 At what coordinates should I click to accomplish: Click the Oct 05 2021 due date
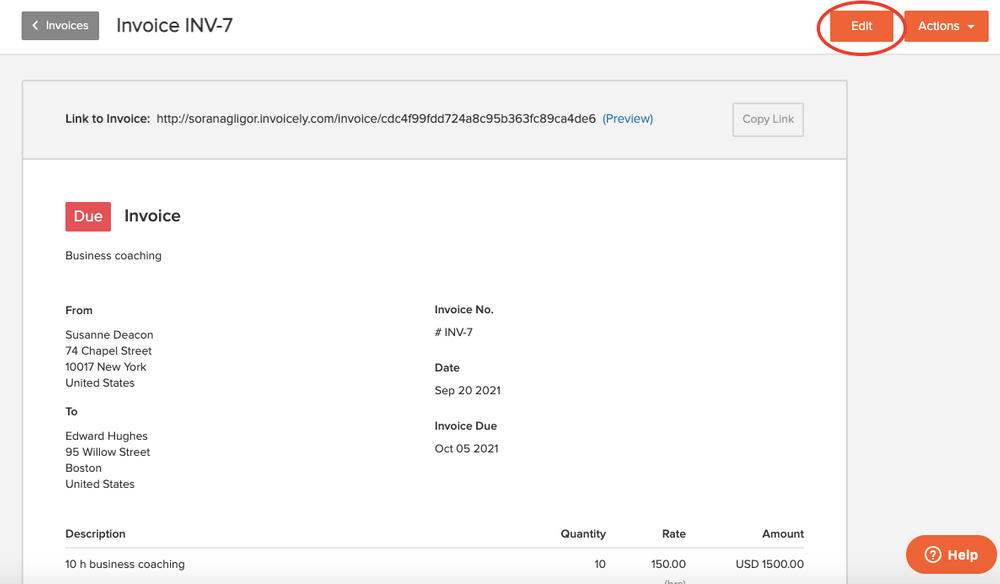point(466,448)
